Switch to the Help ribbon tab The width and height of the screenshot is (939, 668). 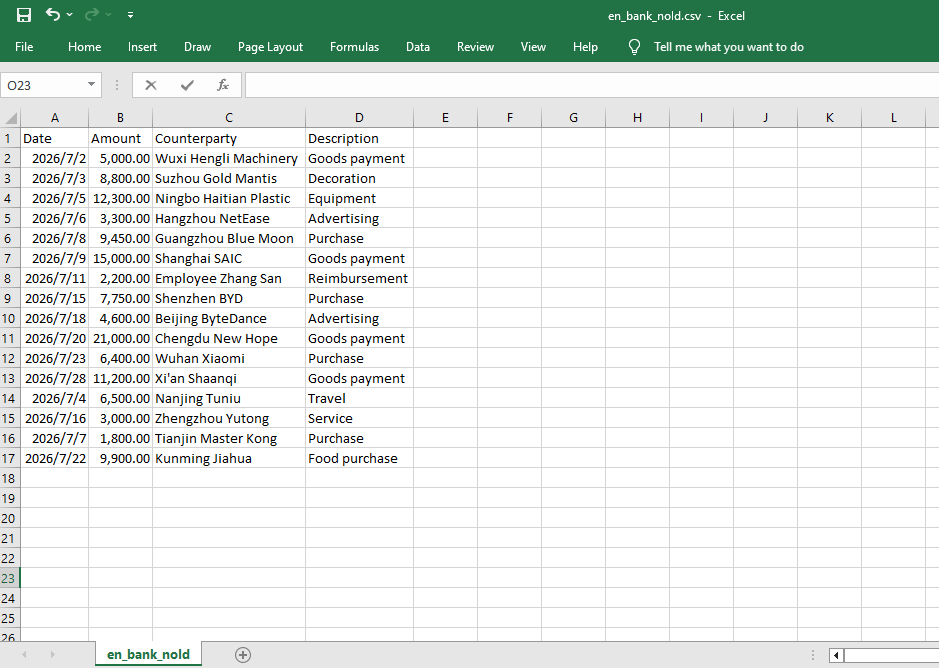[x=585, y=47]
